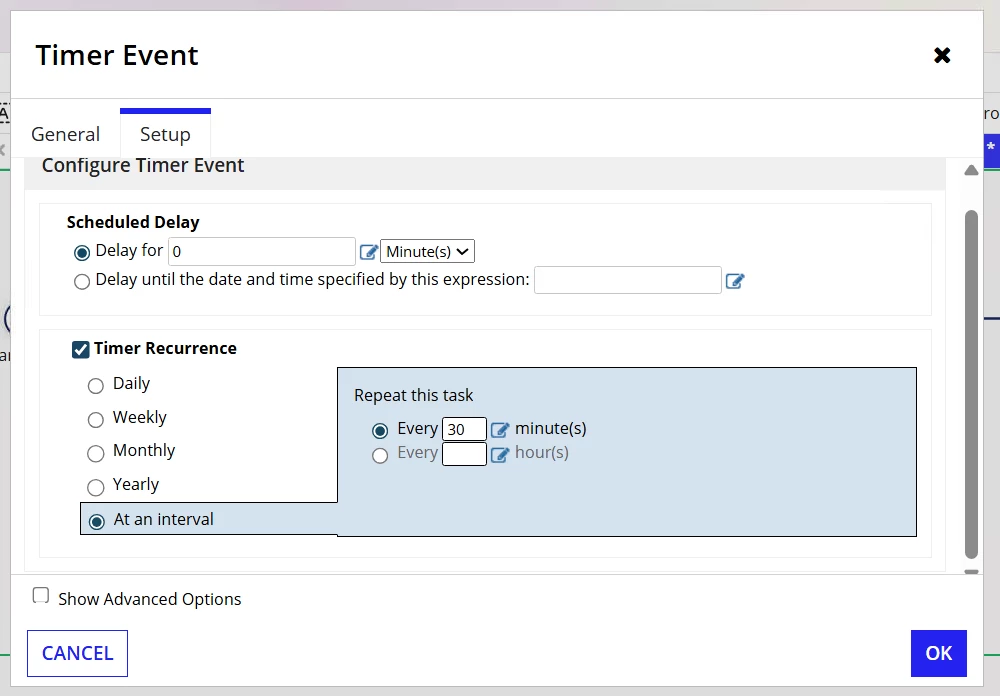Close the Timer Event dialog
This screenshot has width=1000, height=696.
coord(942,56)
